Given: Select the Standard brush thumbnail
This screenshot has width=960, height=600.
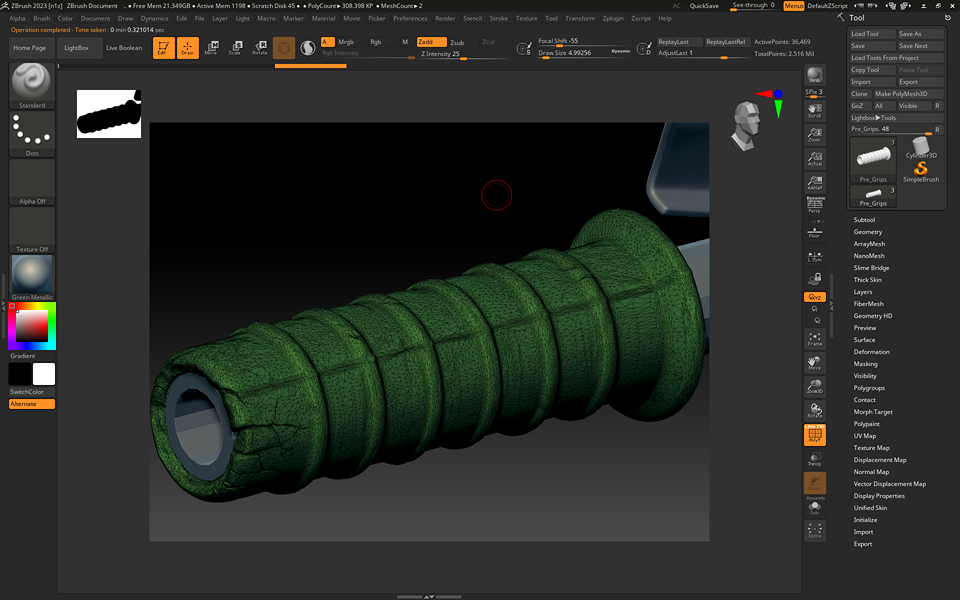Looking at the screenshot, I should [32, 84].
